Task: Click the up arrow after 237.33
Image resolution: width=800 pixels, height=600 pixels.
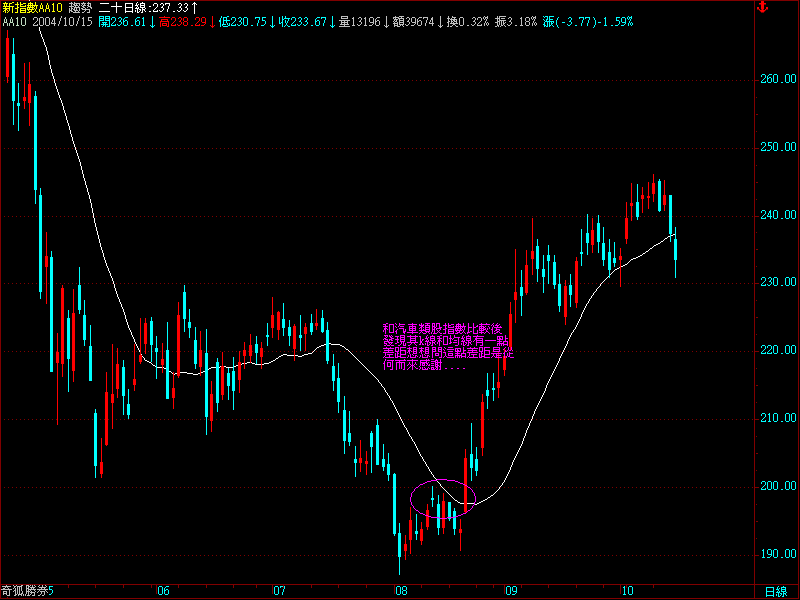Action: pos(194,8)
